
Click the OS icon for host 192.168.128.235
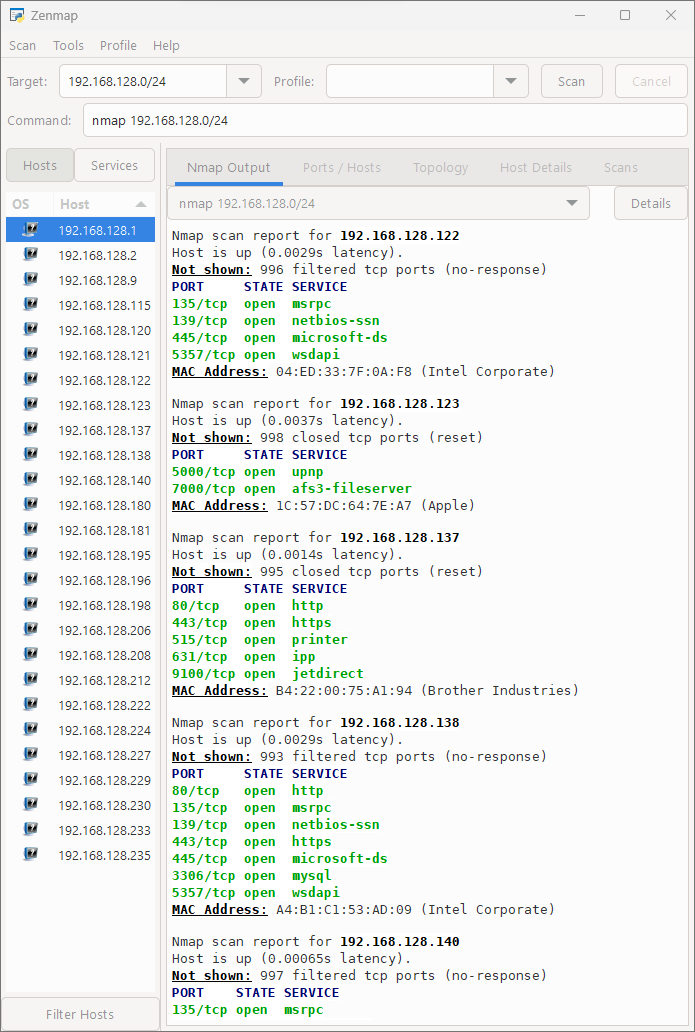[x=30, y=855]
